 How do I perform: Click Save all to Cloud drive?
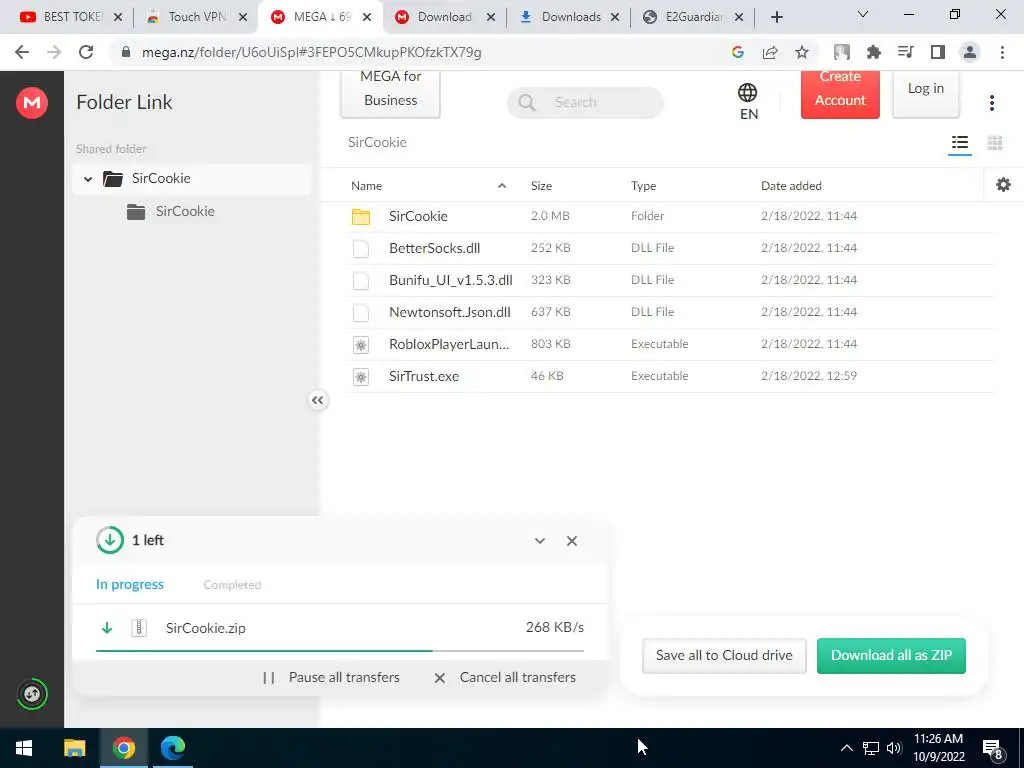pos(724,656)
